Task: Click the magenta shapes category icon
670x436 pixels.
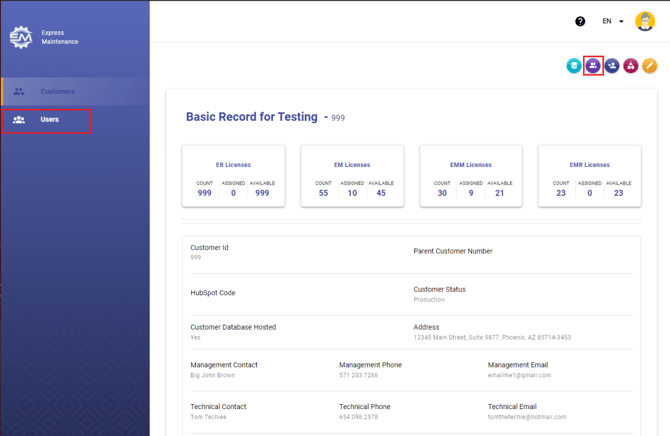Action: pos(631,66)
